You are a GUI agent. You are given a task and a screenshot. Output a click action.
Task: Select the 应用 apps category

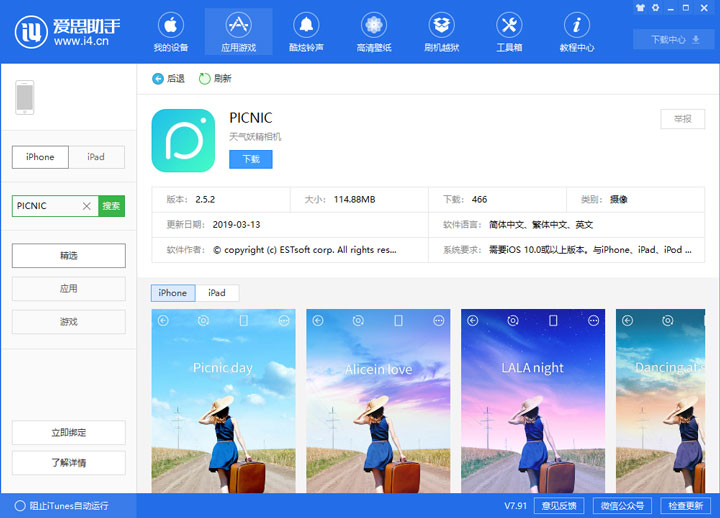click(x=68, y=289)
